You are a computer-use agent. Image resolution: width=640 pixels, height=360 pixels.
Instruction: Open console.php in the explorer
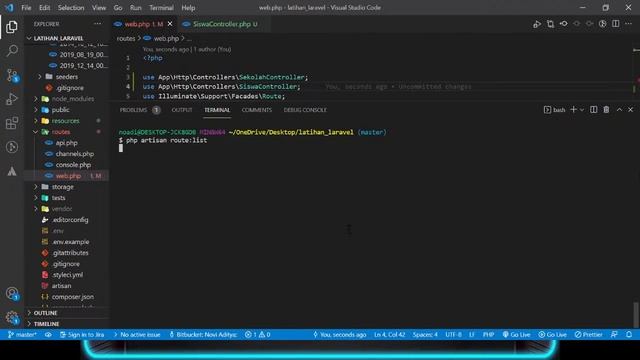73,165
